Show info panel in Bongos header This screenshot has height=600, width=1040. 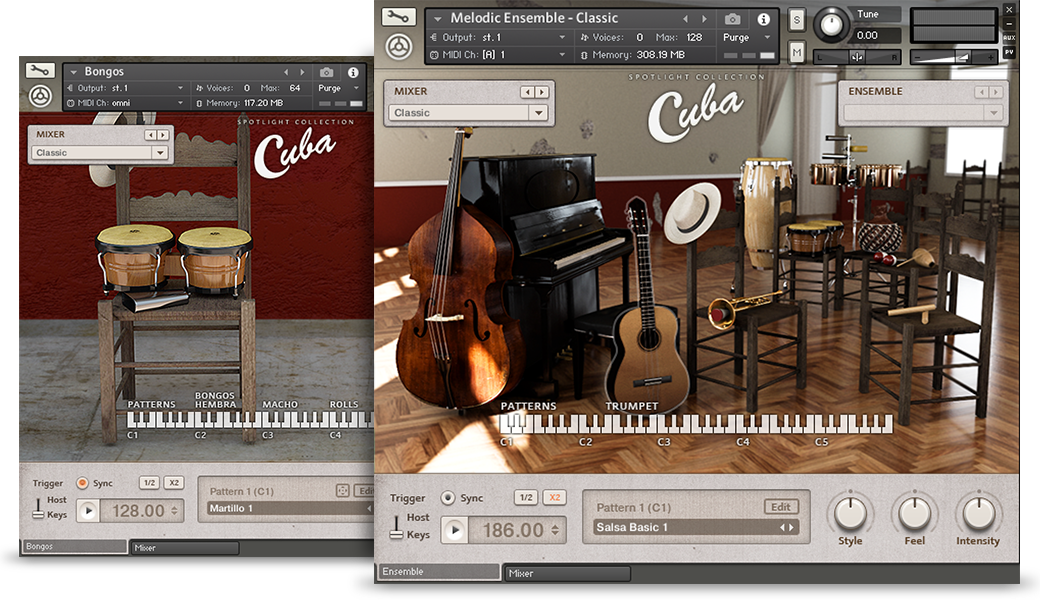pyautogui.click(x=354, y=72)
